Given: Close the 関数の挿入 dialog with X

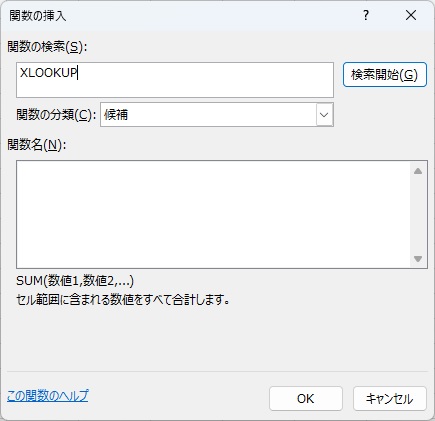Looking at the screenshot, I should 411,15.
